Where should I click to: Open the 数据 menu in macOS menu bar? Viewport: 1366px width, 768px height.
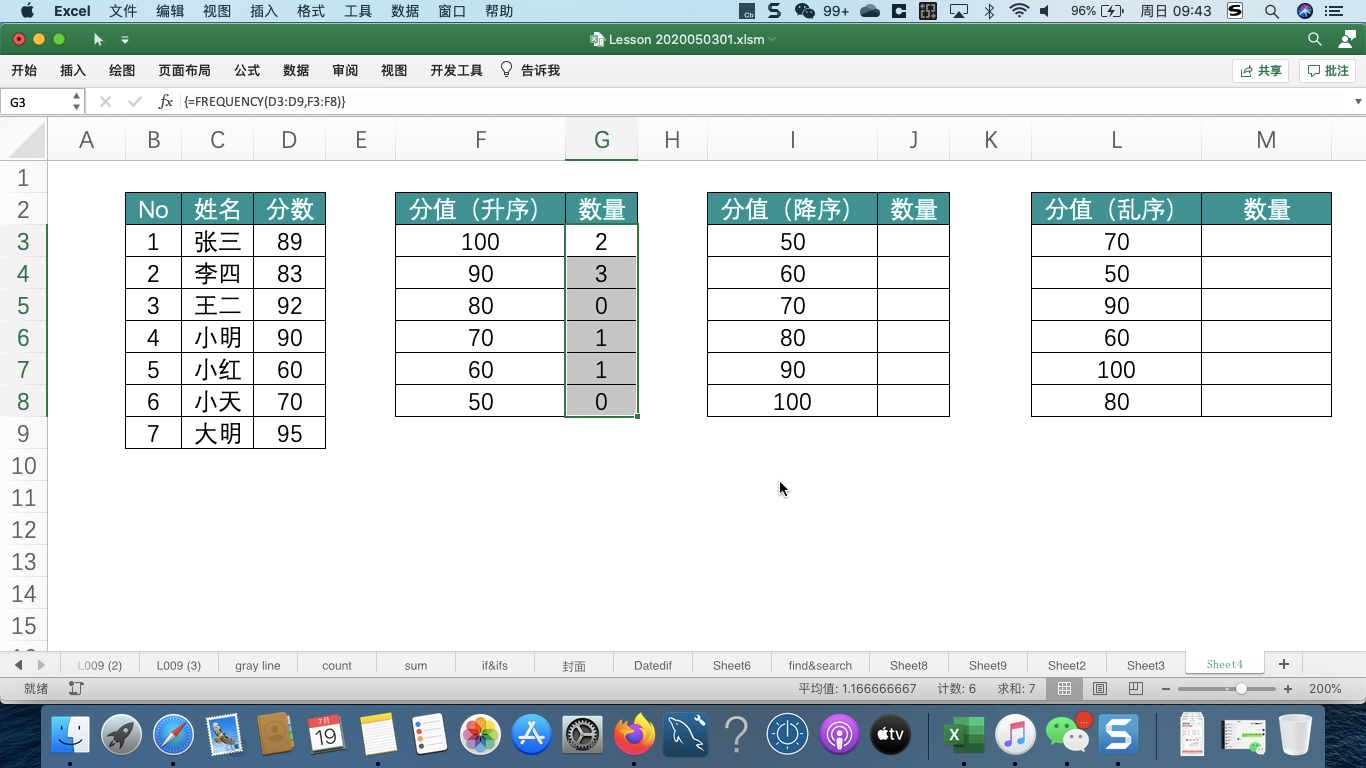coord(405,11)
